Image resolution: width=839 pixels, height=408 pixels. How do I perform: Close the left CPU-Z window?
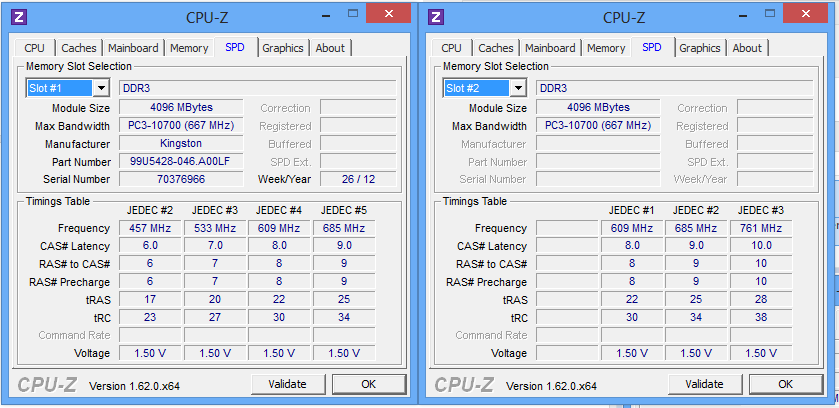click(x=388, y=13)
